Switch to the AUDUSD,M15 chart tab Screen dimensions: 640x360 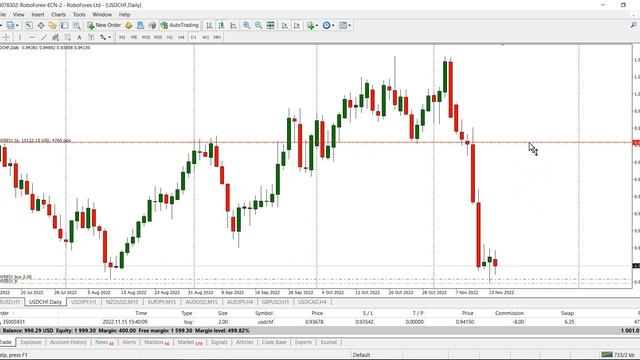tap(201, 302)
